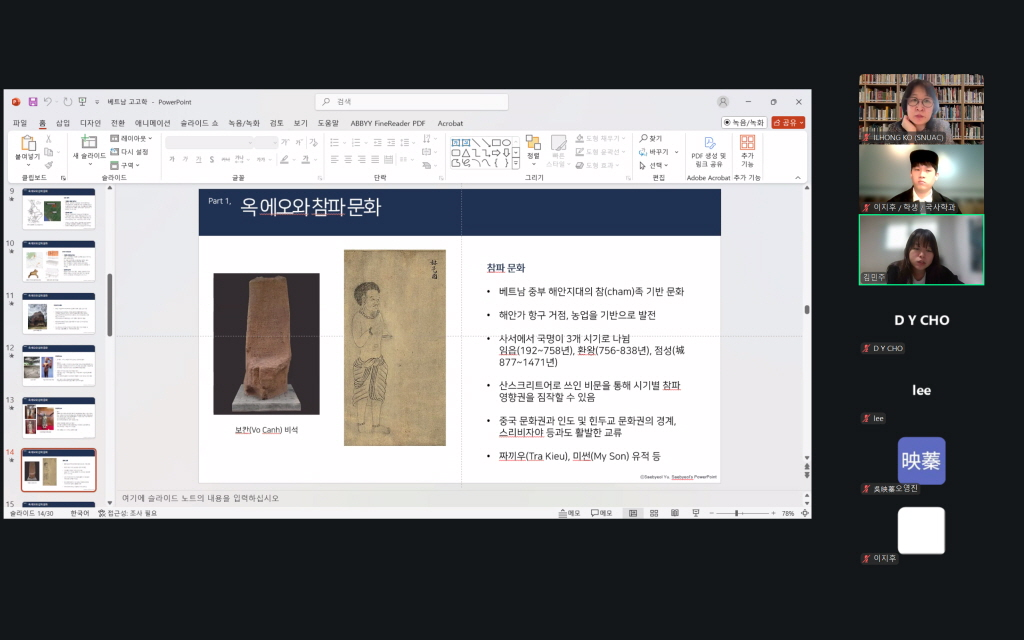Select slide 11 thumbnail
This screenshot has height=640, width=1024.
(x=59, y=313)
